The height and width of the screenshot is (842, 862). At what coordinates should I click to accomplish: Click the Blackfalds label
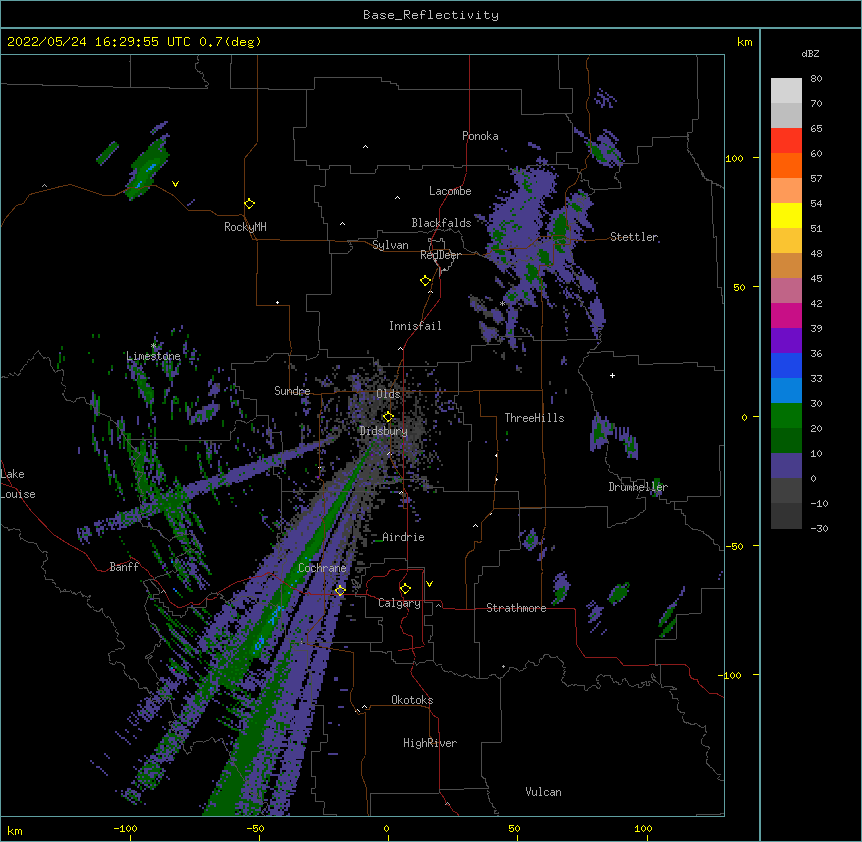[x=441, y=223]
